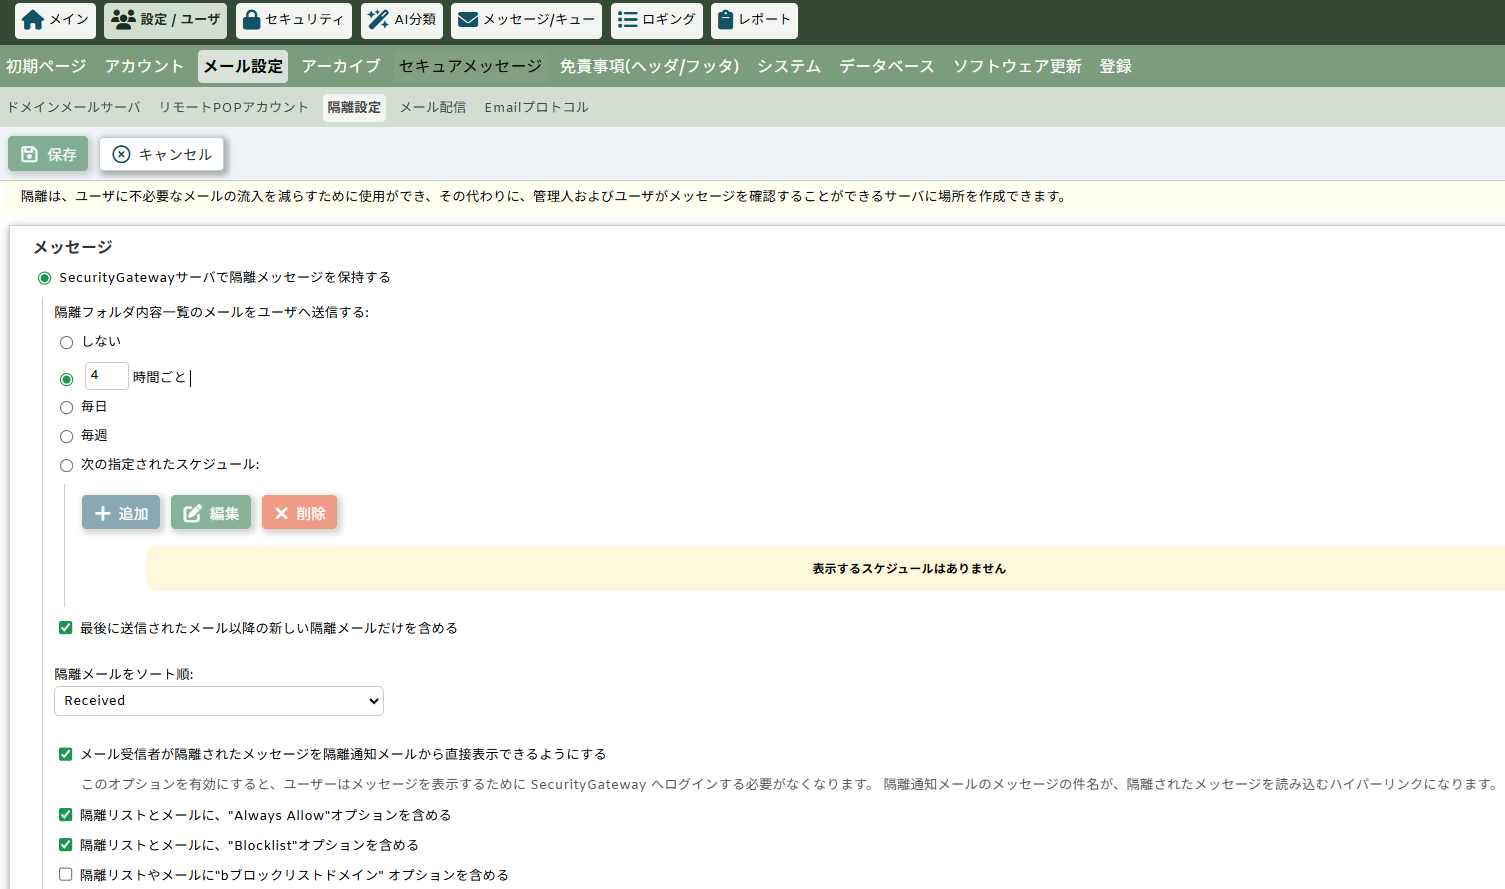Open the Emailプロトコル sub-tab

pos(536,107)
